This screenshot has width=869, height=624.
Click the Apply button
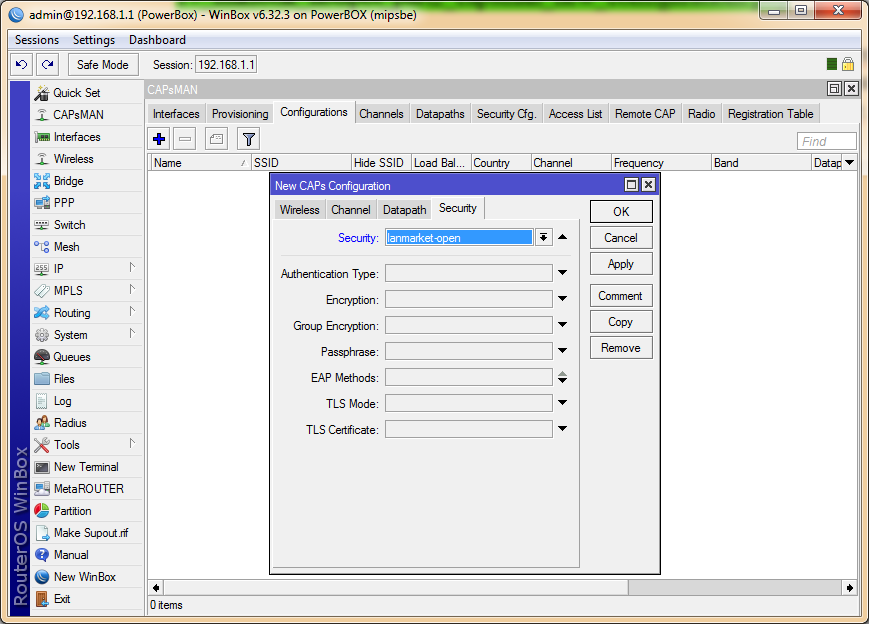click(x=621, y=264)
